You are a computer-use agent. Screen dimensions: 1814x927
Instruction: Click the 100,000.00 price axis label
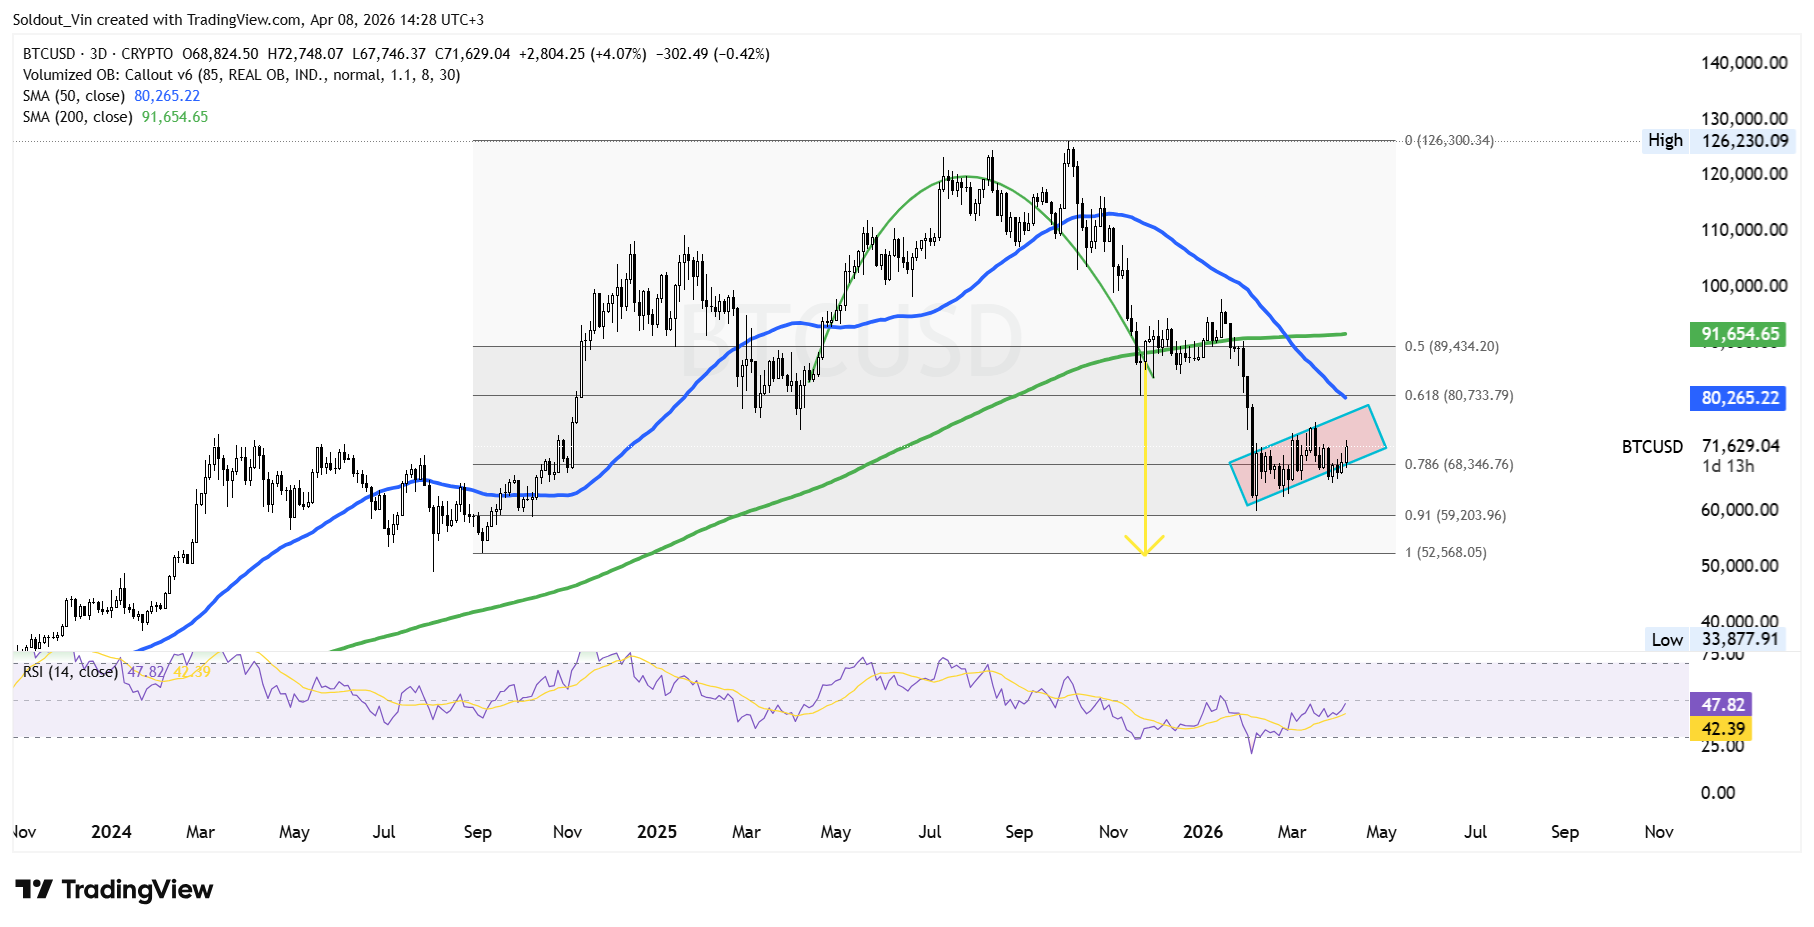(1744, 286)
